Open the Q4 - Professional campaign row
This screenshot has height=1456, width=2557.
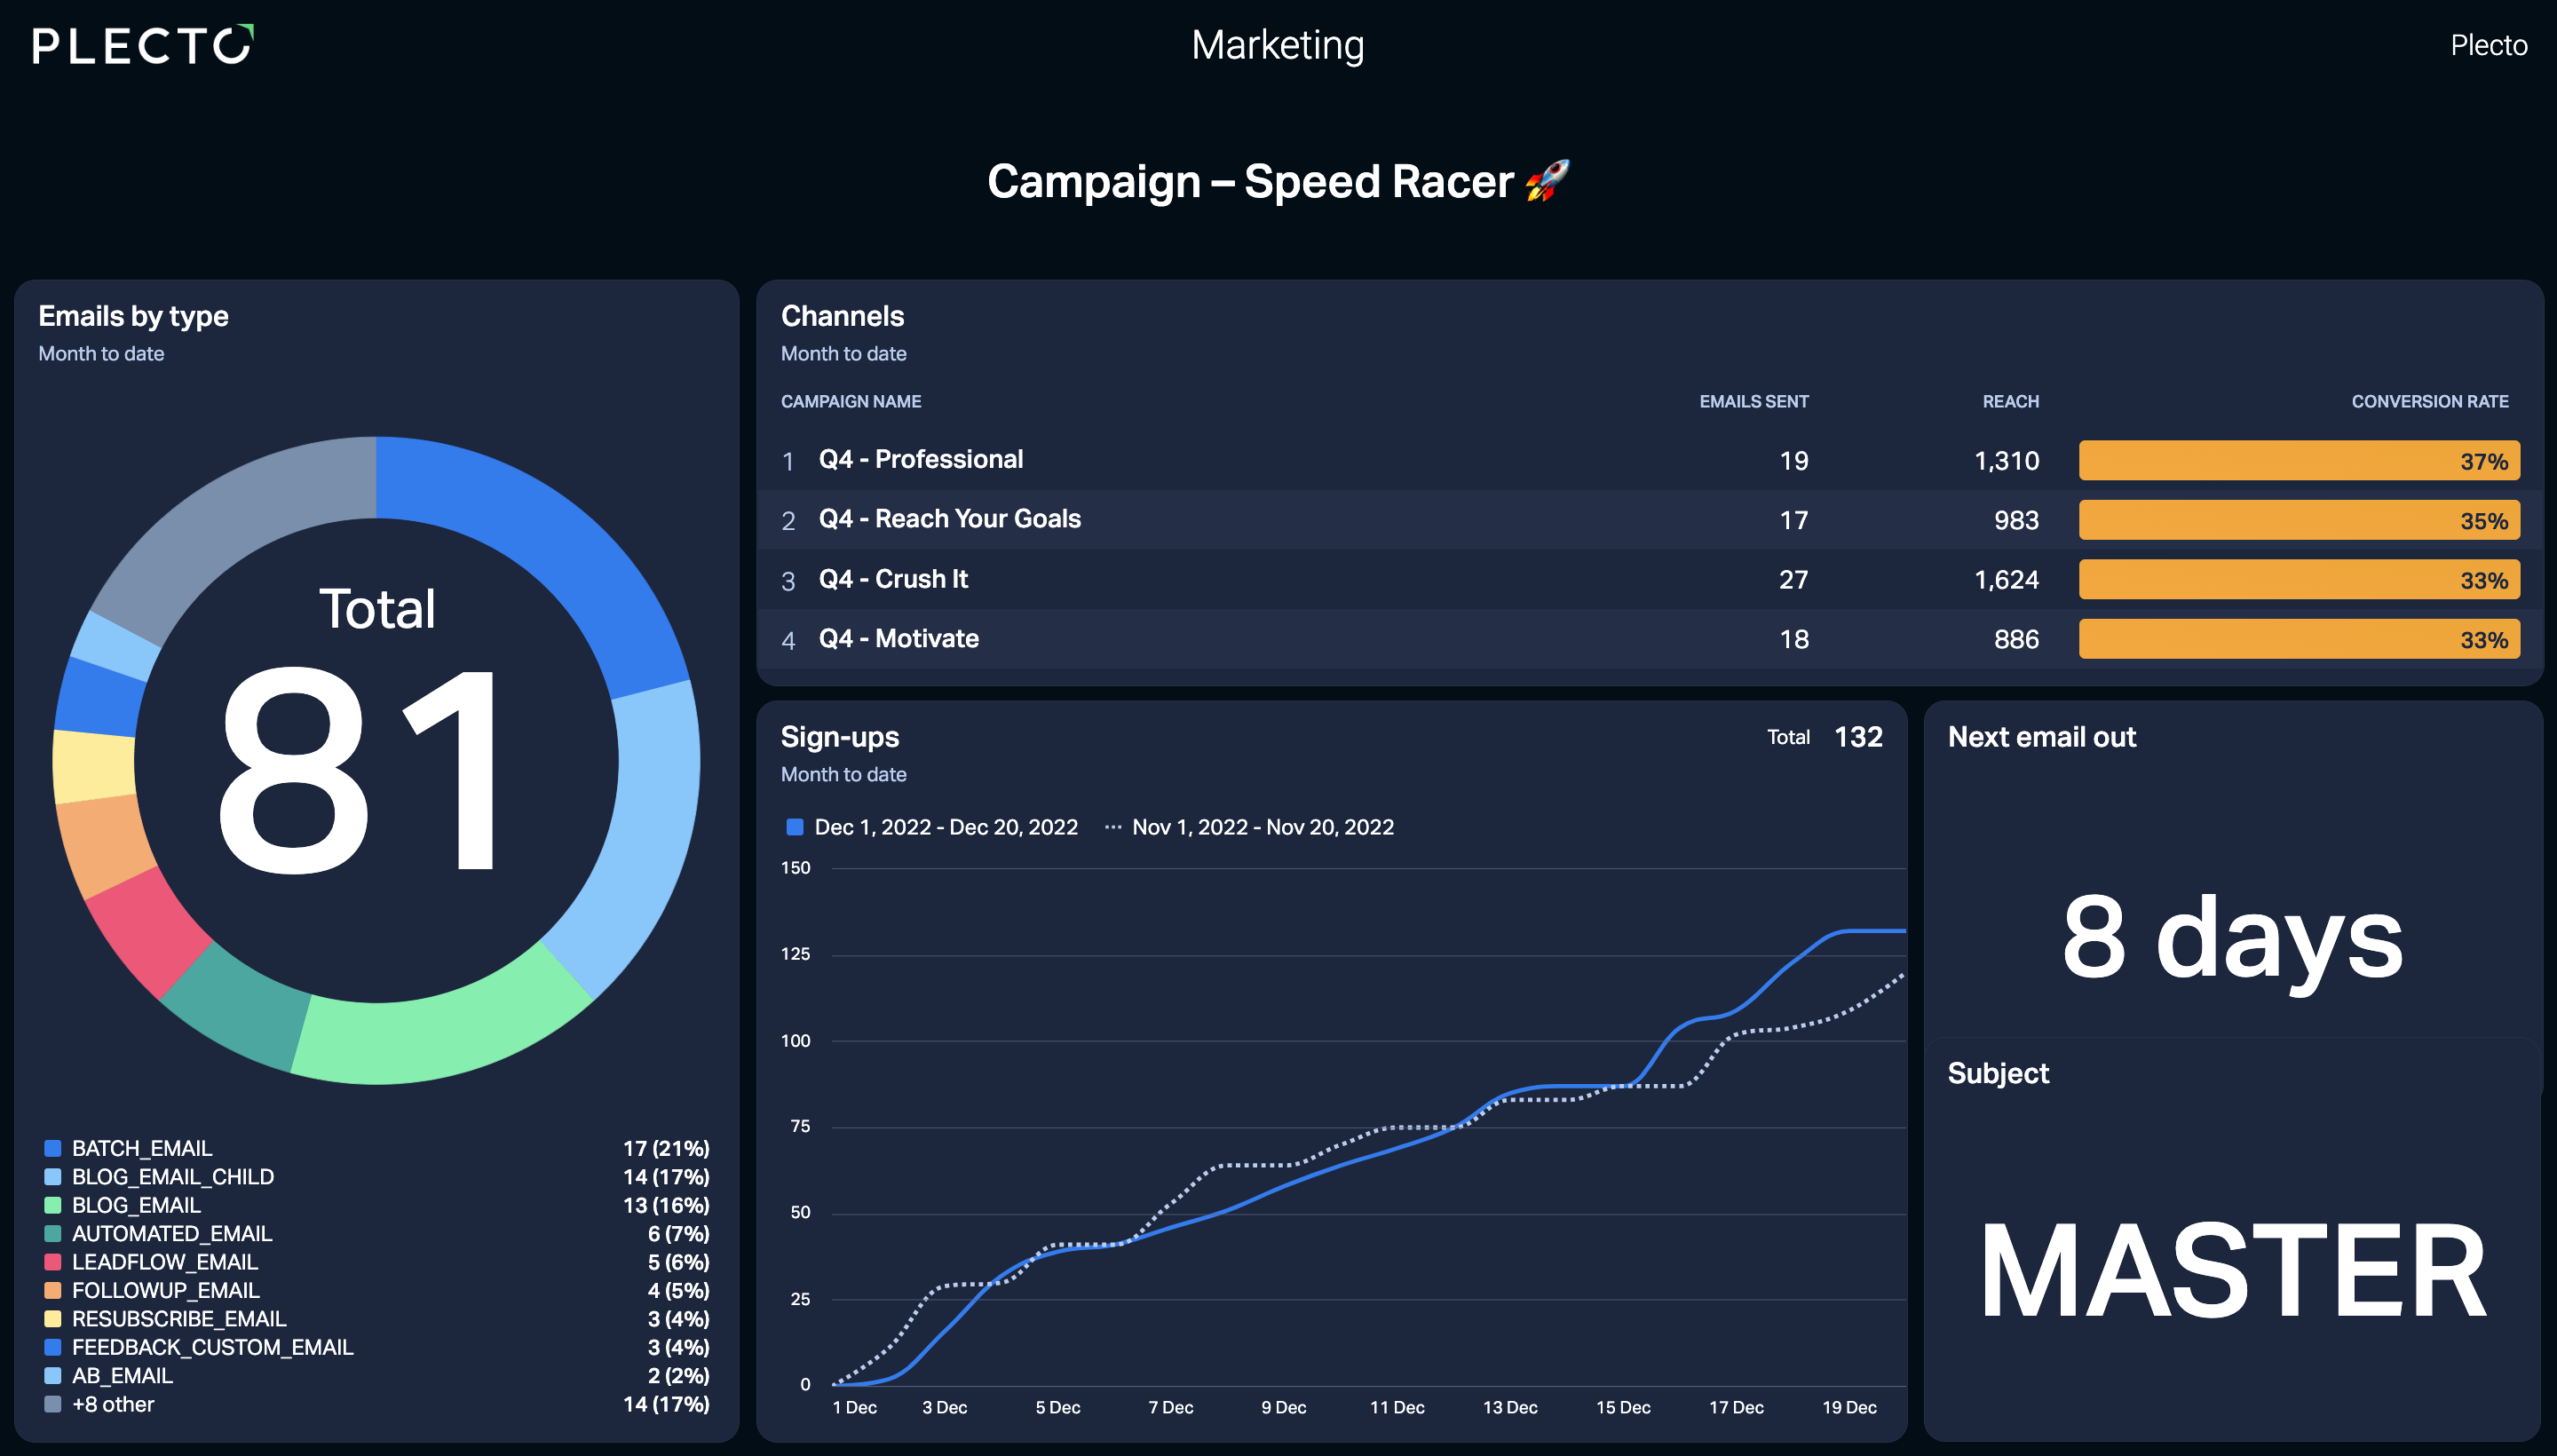coord(1649,460)
